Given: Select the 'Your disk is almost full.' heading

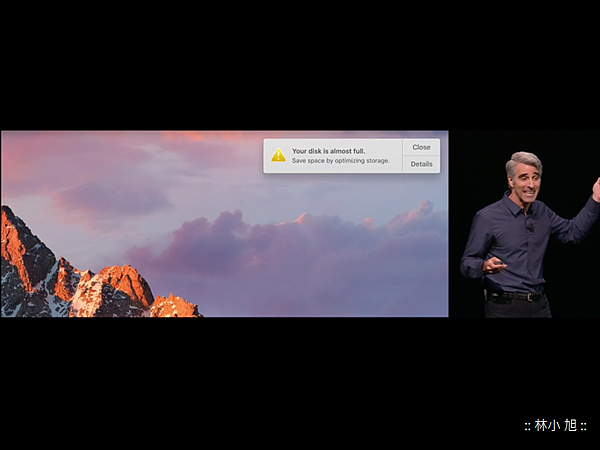Looking at the screenshot, I should tap(328, 151).
